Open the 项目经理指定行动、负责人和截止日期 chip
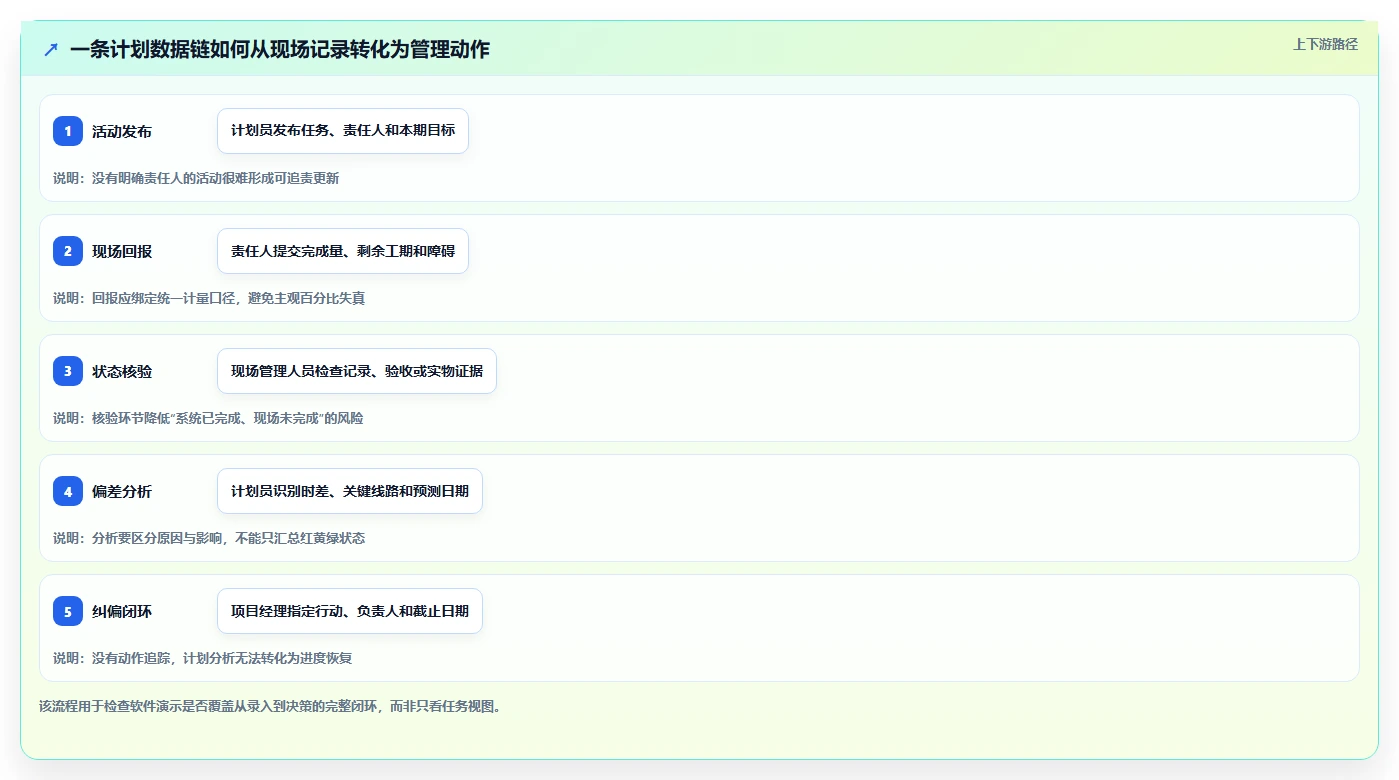The height and width of the screenshot is (780, 1399). pos(350,611)
